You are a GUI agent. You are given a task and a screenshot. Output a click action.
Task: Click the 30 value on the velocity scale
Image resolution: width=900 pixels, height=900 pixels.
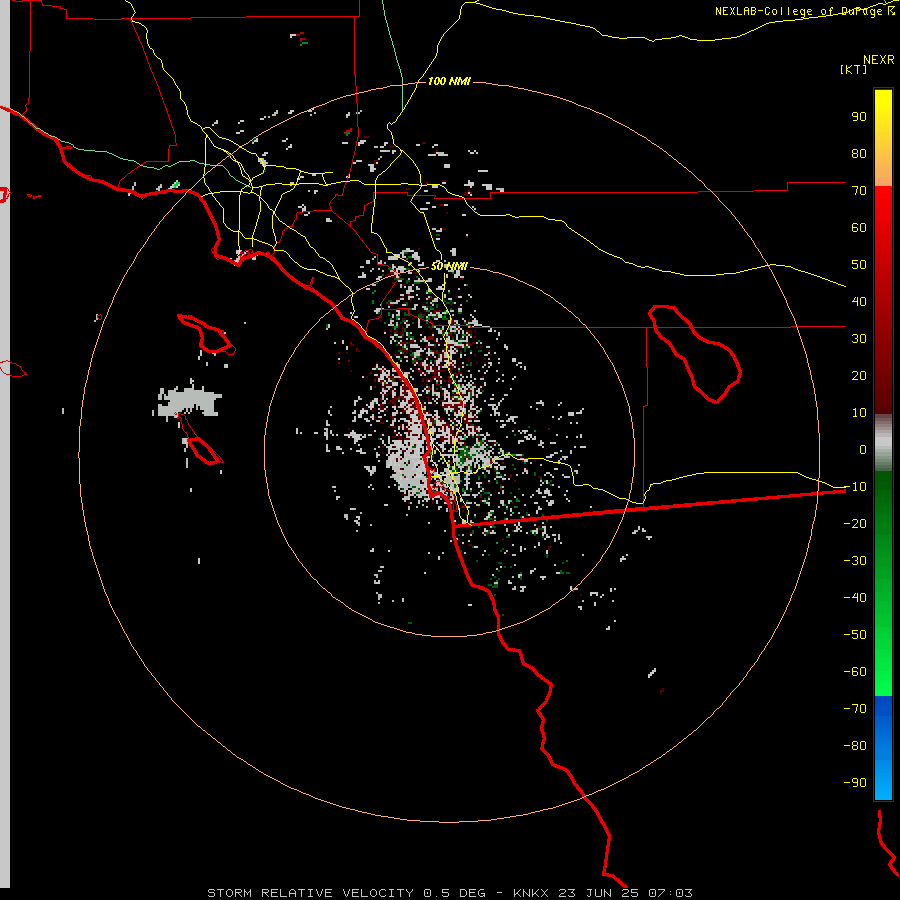coord(859,339)
